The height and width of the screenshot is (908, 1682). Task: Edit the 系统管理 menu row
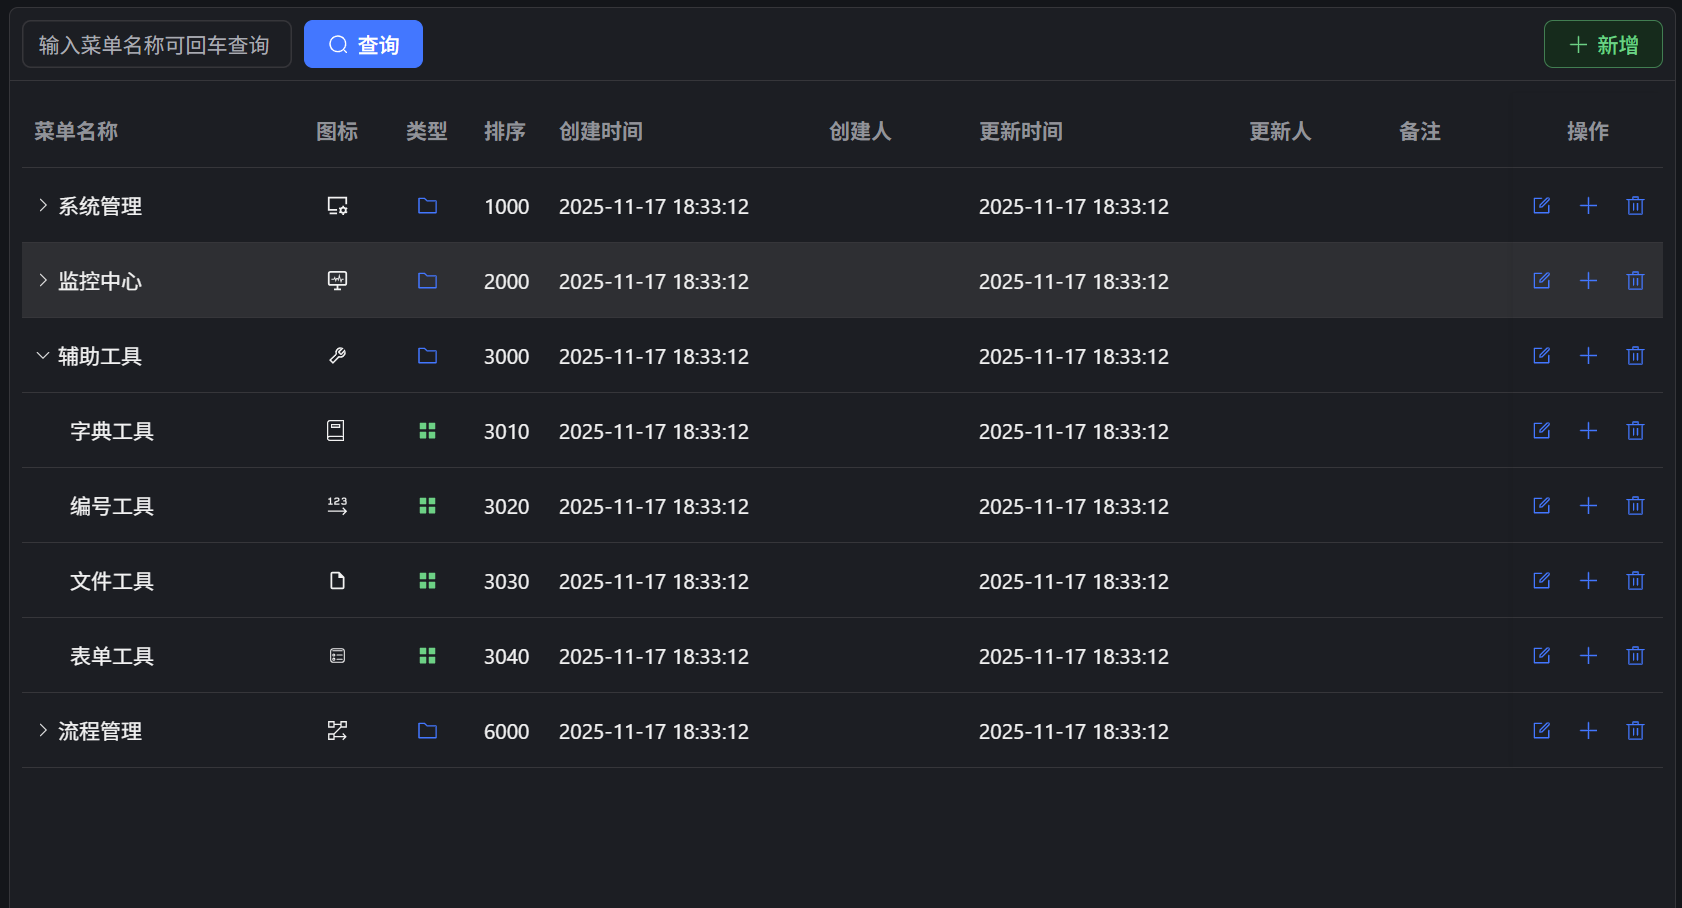(1541, 206)
